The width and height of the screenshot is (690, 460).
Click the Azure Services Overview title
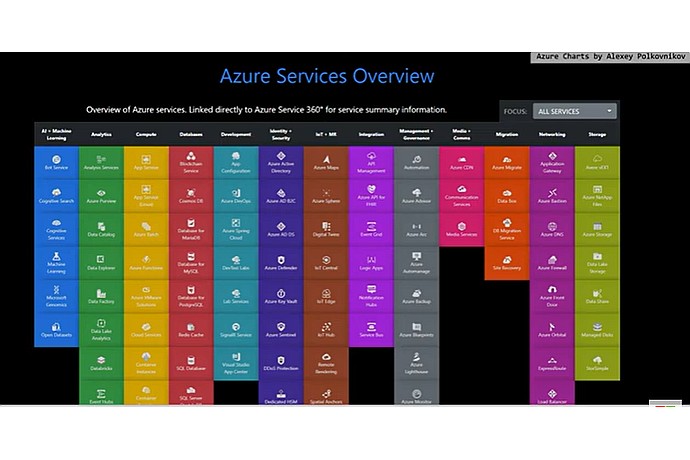(327, 76)
